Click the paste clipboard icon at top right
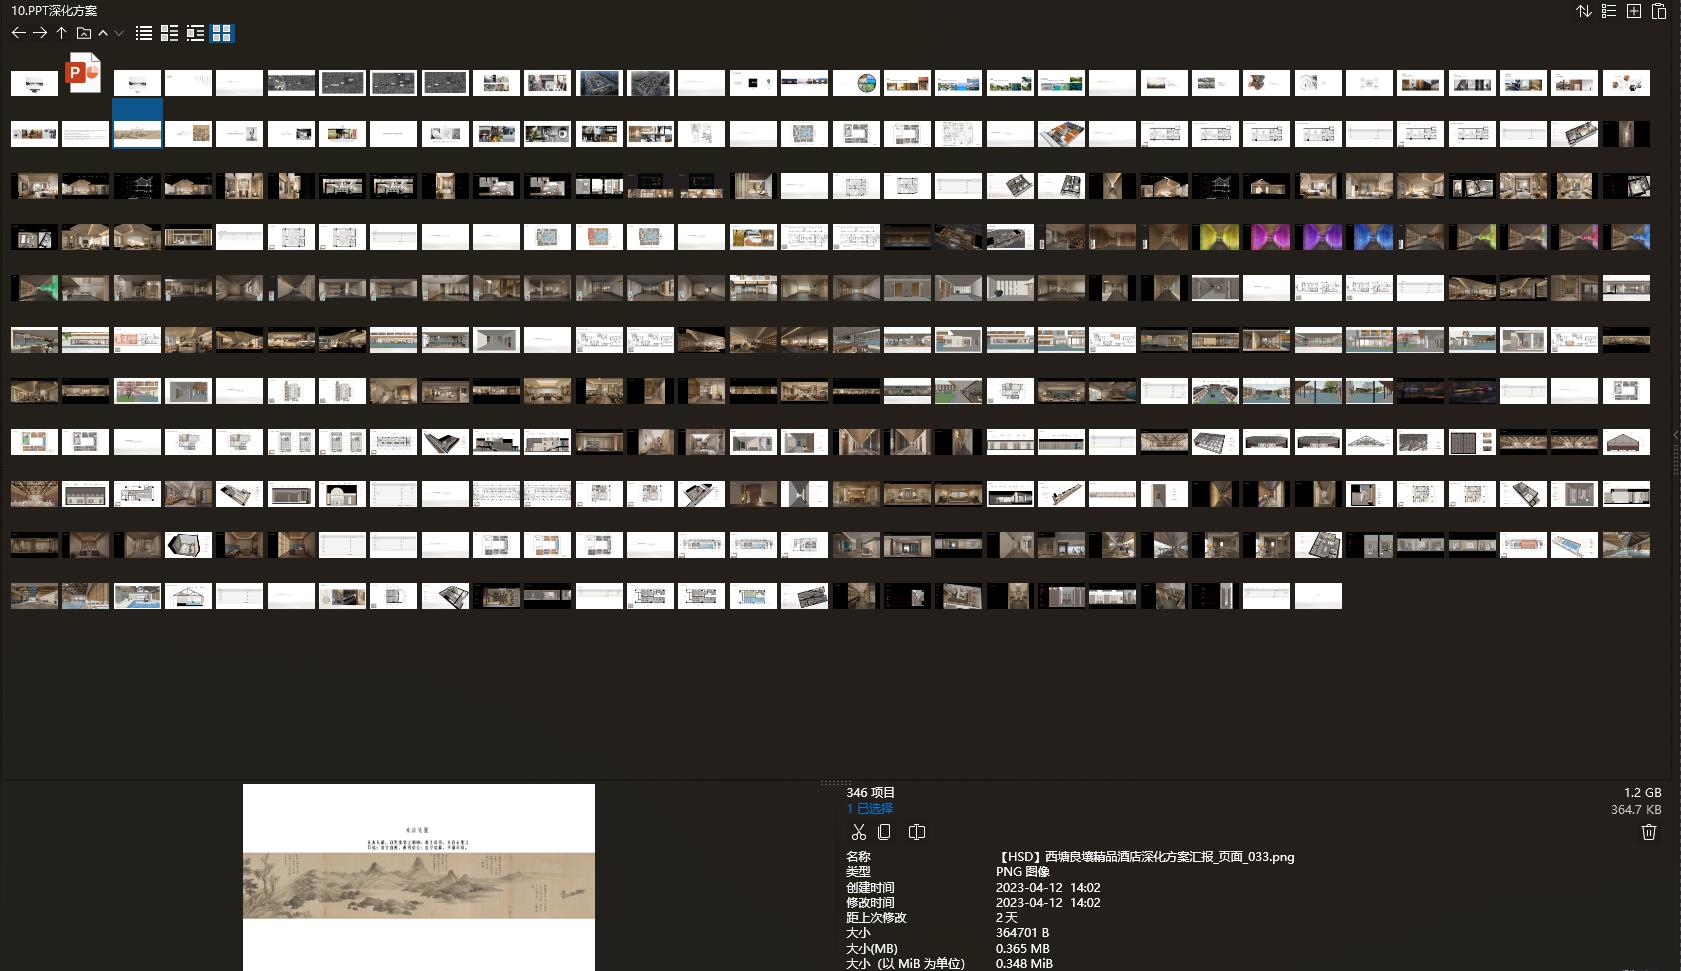 click(1659, 11)
